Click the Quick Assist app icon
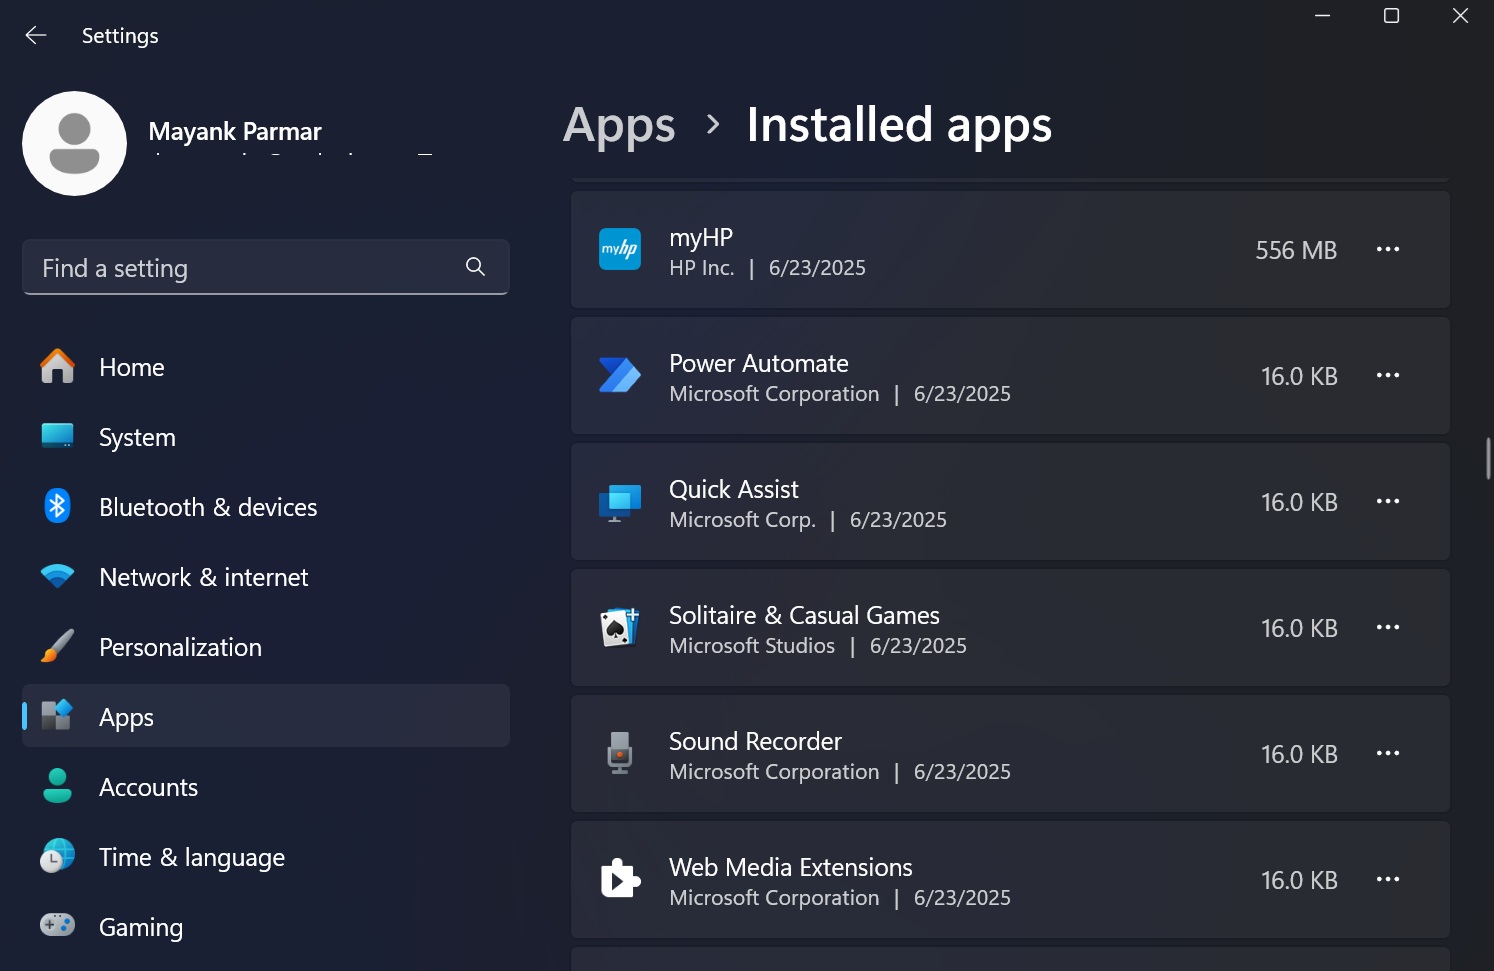This screenshot has width=1494, height=971. (619, 502)
